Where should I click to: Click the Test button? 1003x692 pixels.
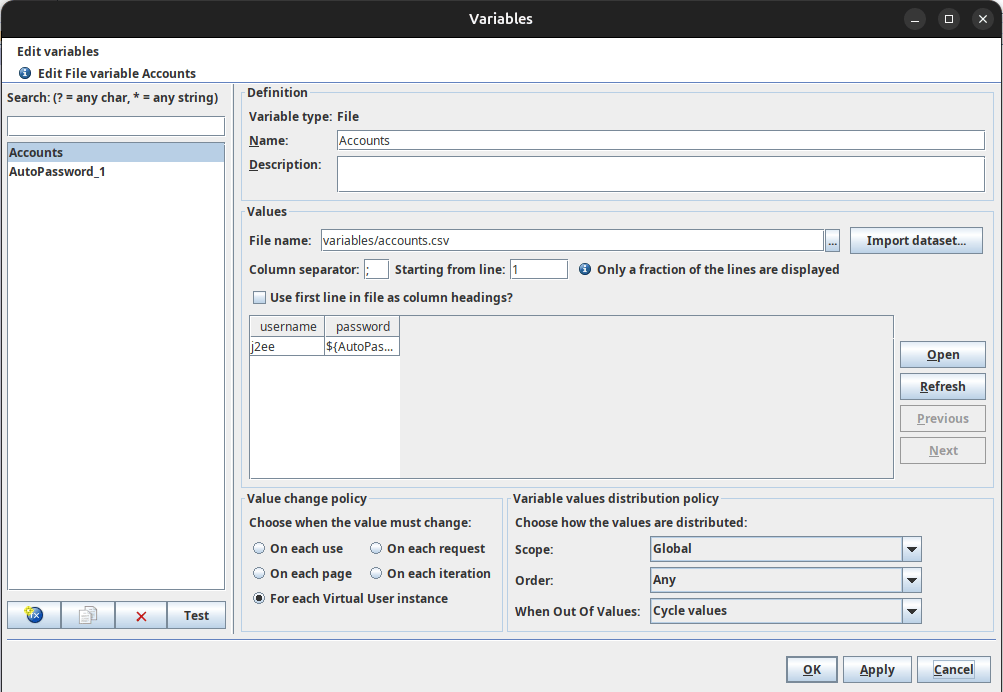point(196,615)
